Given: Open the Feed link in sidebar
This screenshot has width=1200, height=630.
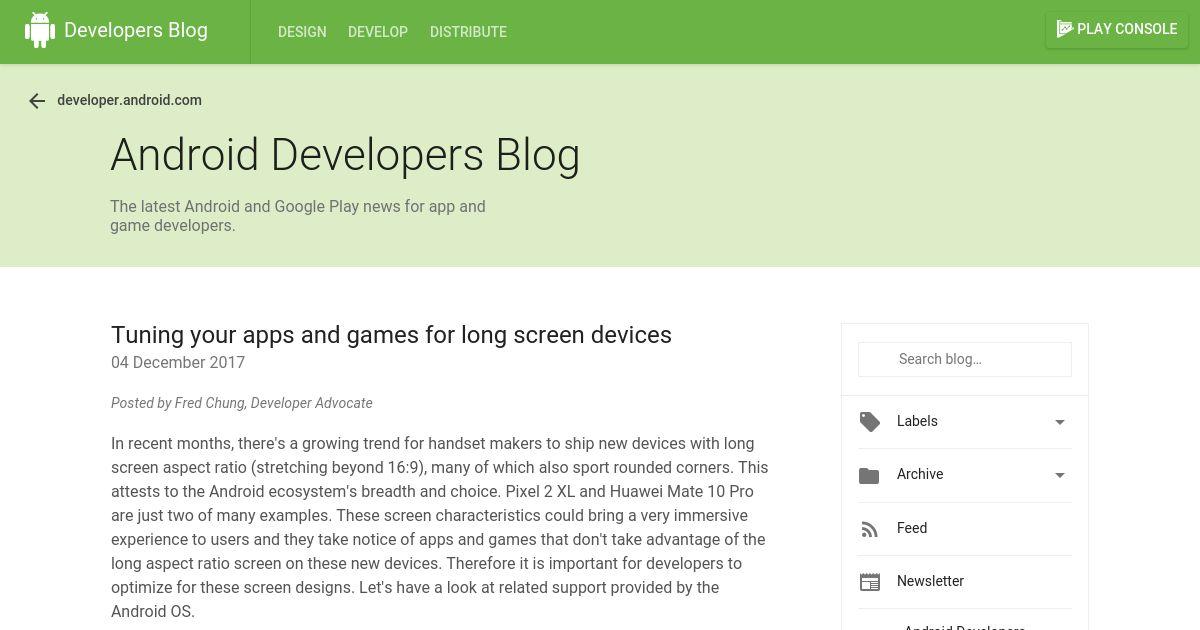Looking at the screenshot, I should click(x=912, y=528).
